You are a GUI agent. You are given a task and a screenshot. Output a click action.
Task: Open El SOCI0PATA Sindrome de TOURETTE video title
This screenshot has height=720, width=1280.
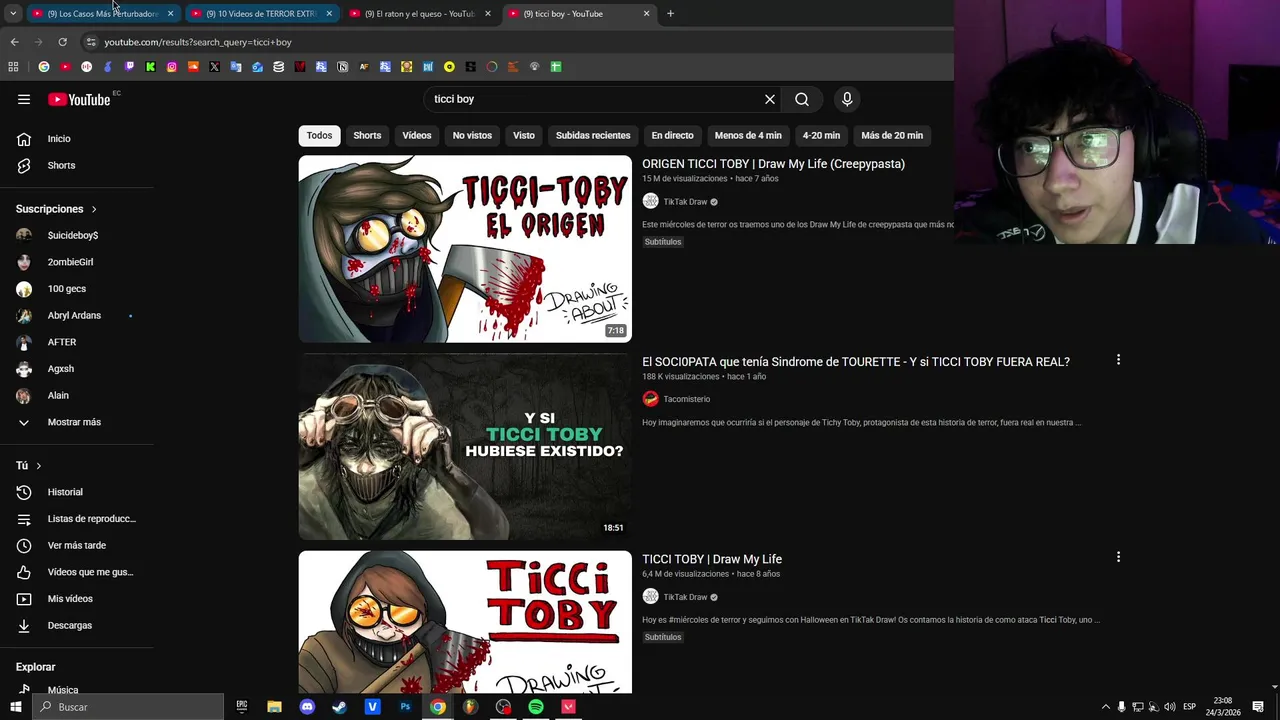856,362
